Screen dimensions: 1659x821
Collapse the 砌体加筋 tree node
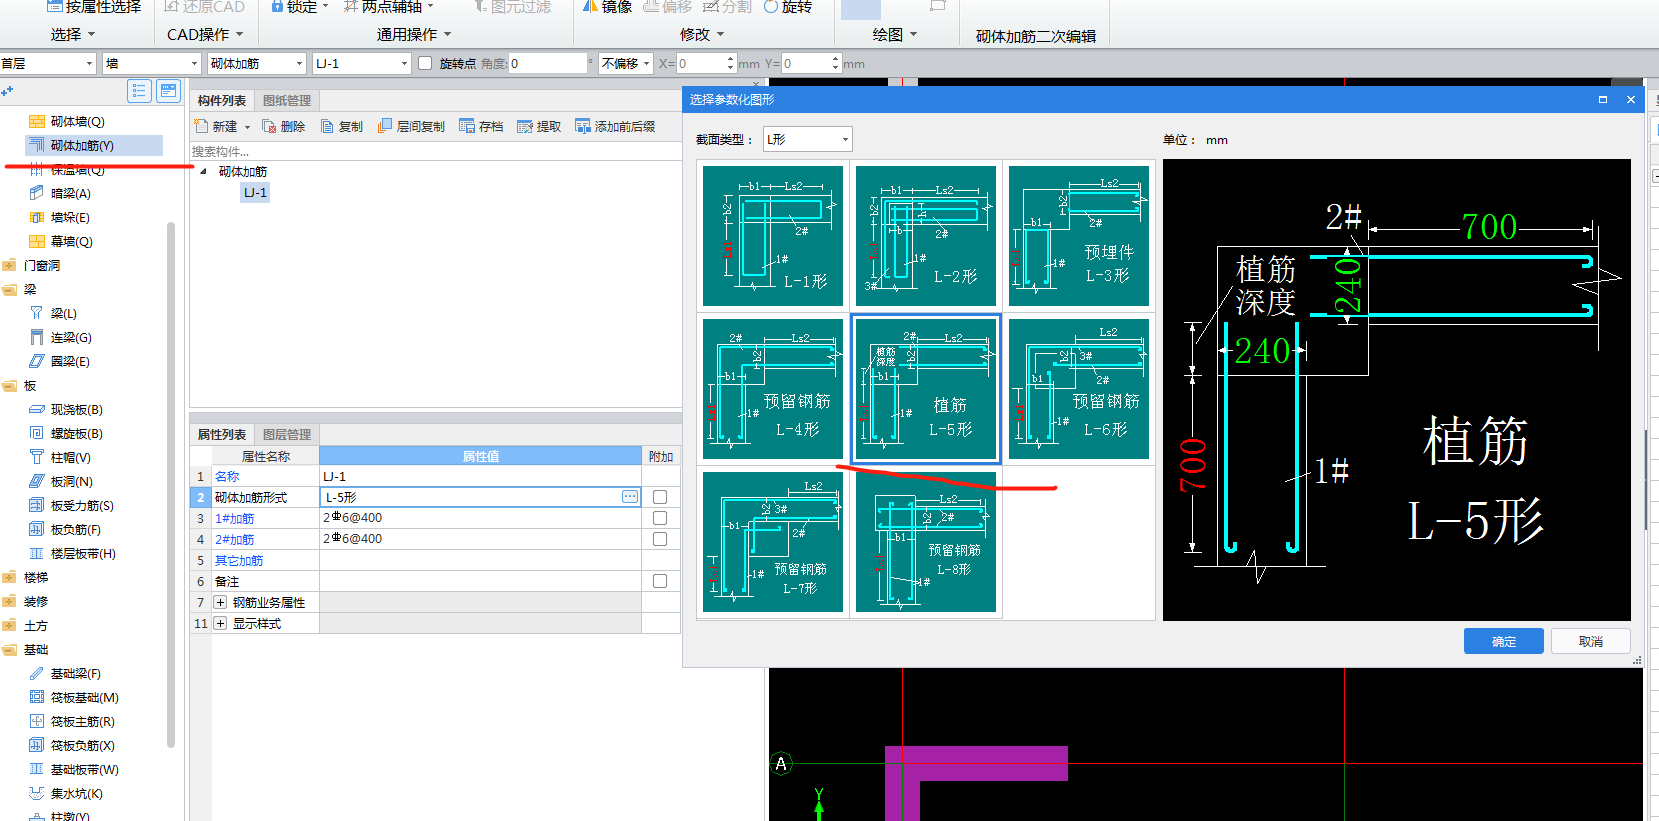tap(204, 171)
